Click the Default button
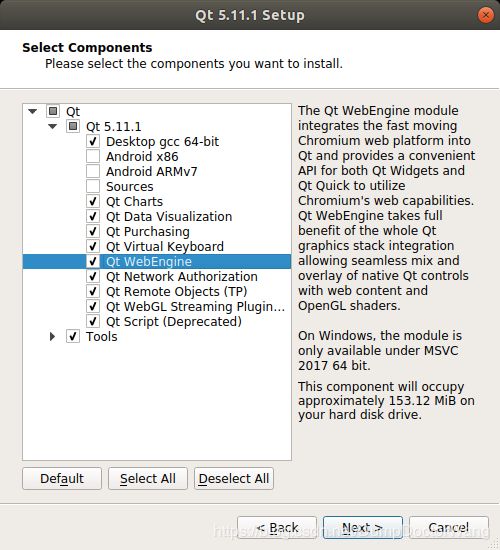This screenshot has width=500, height=550. (x=62, y=478)
